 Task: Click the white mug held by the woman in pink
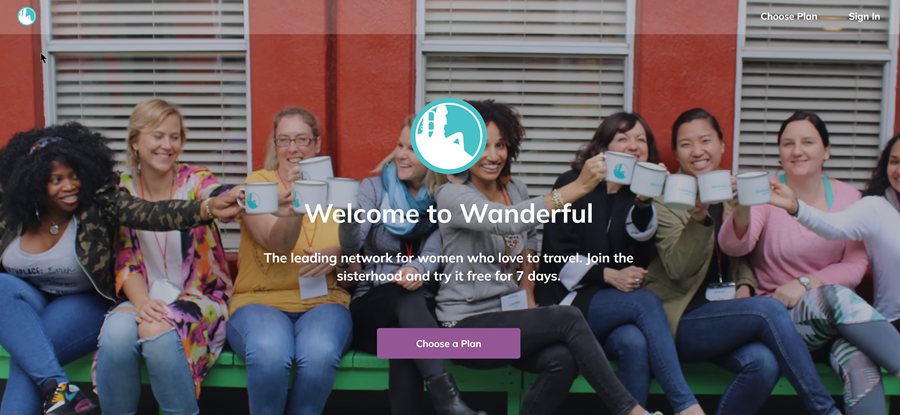coord(753,188)
